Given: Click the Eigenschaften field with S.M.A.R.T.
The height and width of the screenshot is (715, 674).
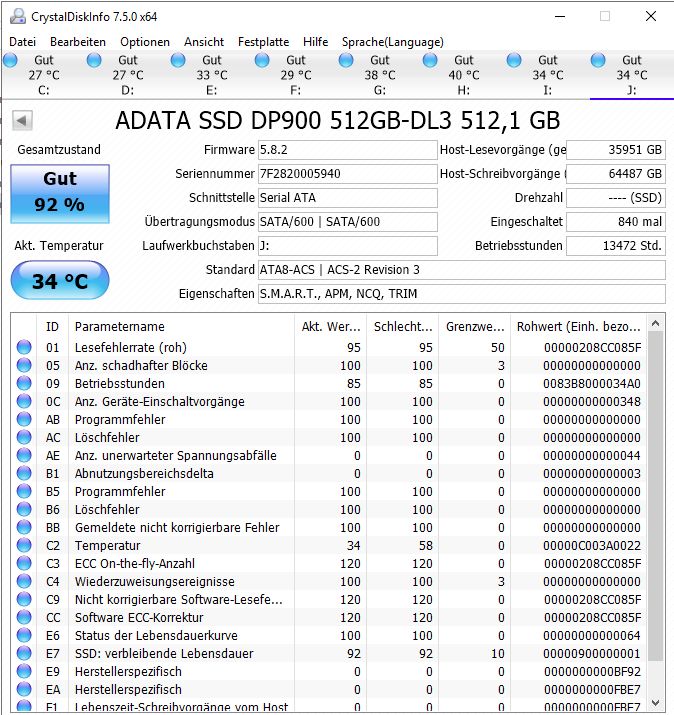Looking at the screenshot, I should tap(461, 294).
